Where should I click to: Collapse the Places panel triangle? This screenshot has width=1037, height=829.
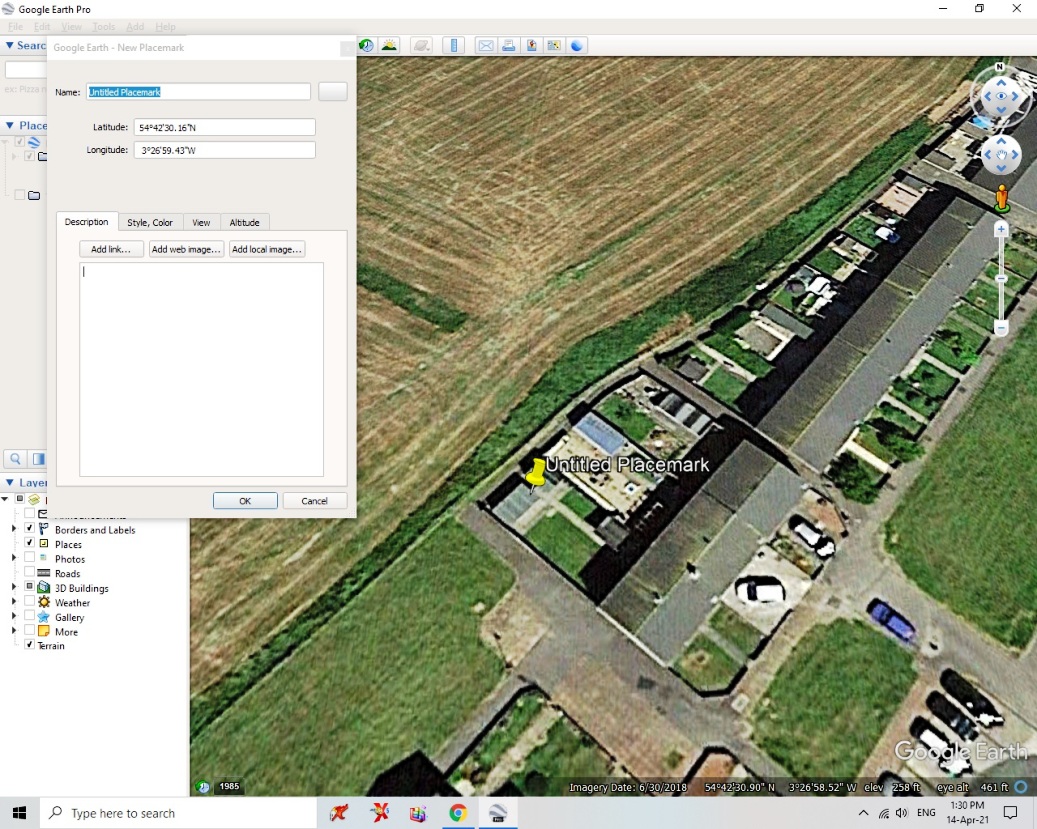click(9, 125)
